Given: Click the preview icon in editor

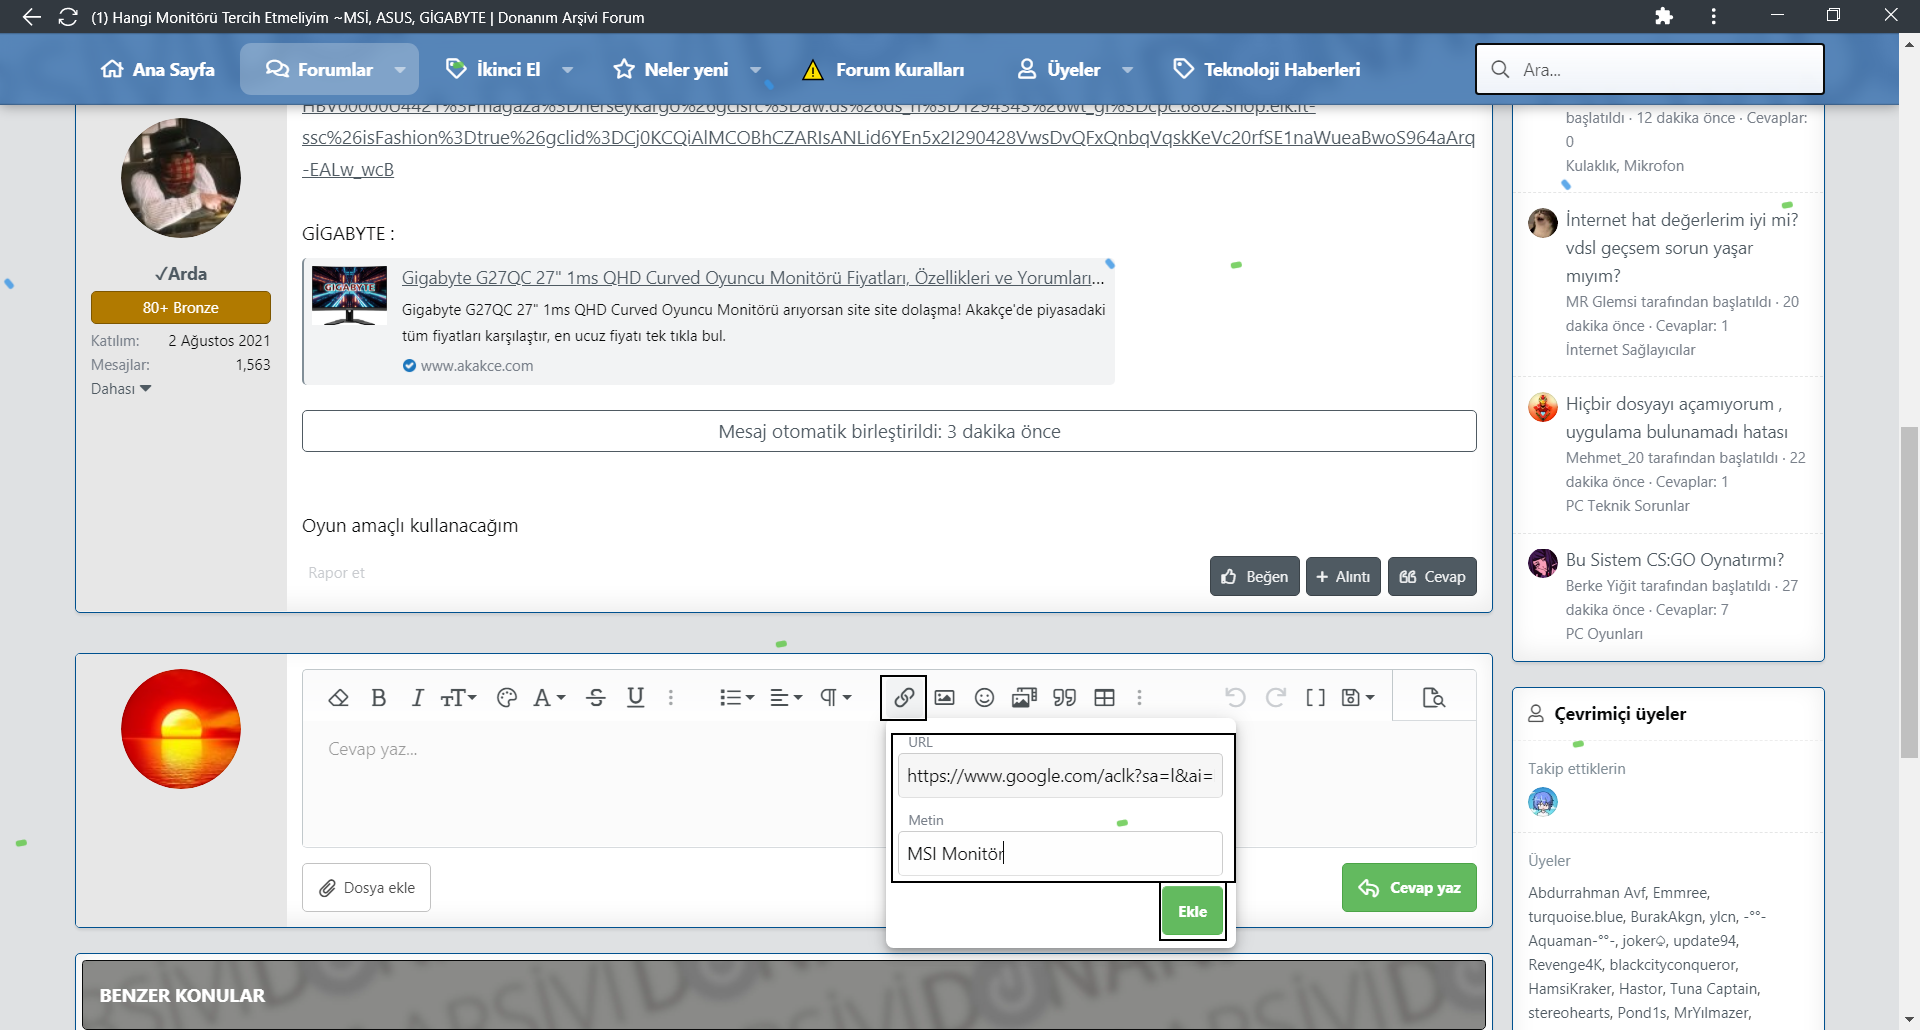Looking at the screenshot, I should pos(1433,698).
